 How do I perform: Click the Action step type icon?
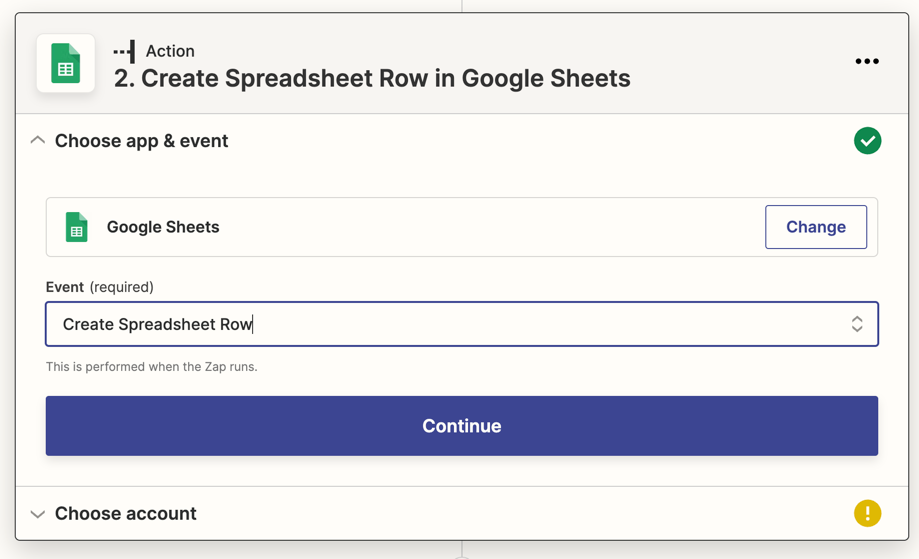tap(124, 51)
